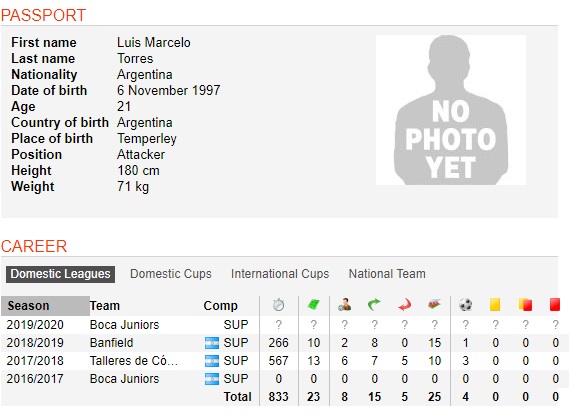Open the National Team tab

point(387,274)
